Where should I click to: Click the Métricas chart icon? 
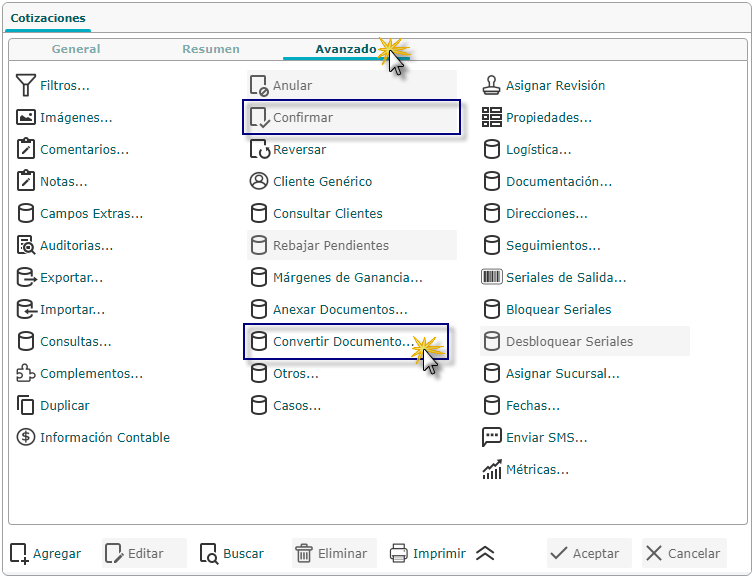pyautogui.click(x=492, y=470)
